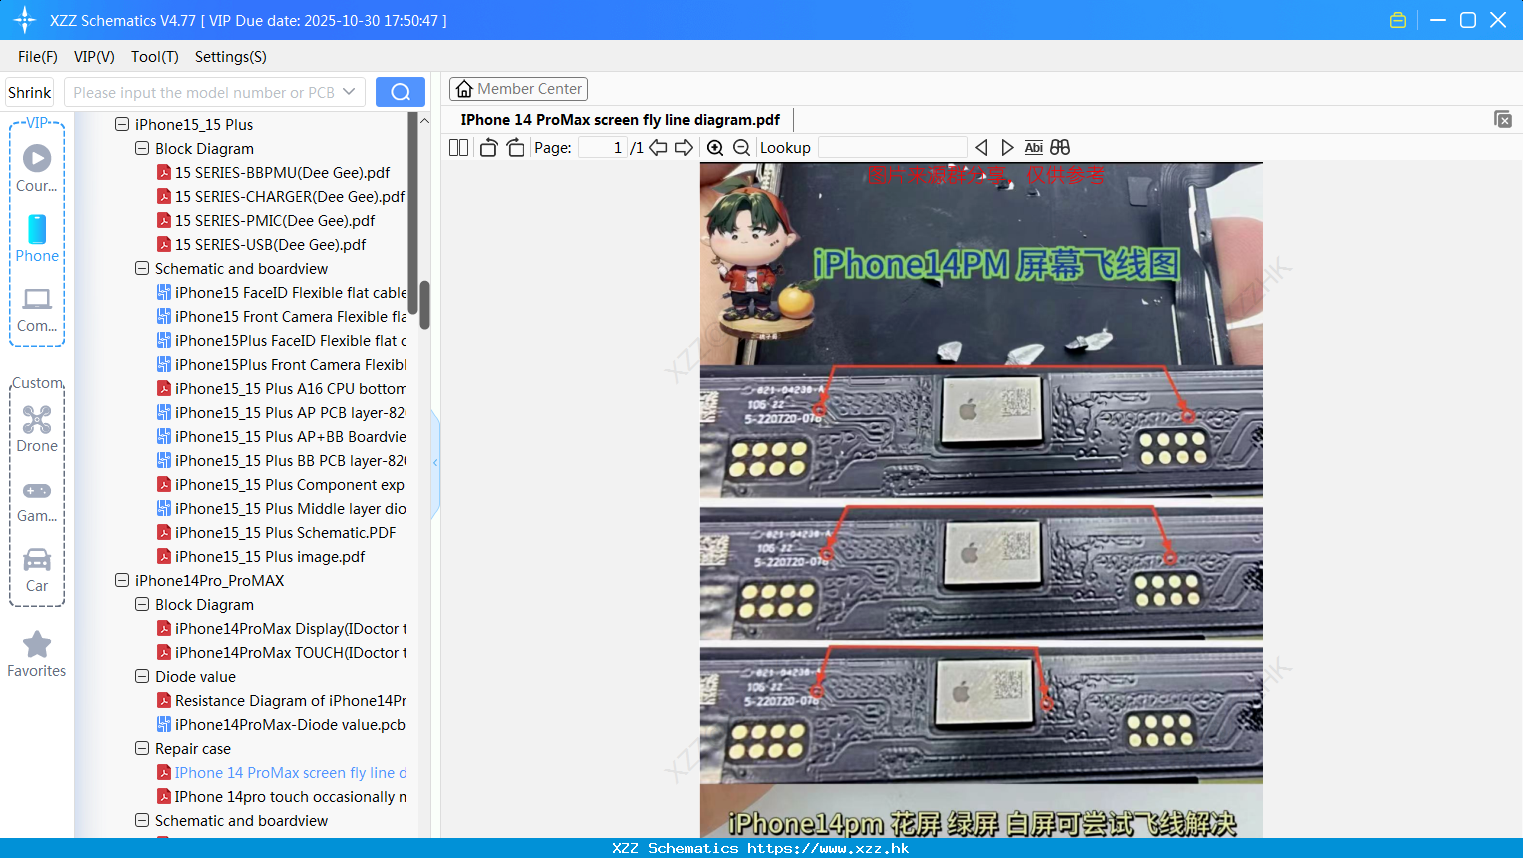
Task: Select the iPhone 14 ProMax screen fly line diagram tab
Action: (620, 120)
